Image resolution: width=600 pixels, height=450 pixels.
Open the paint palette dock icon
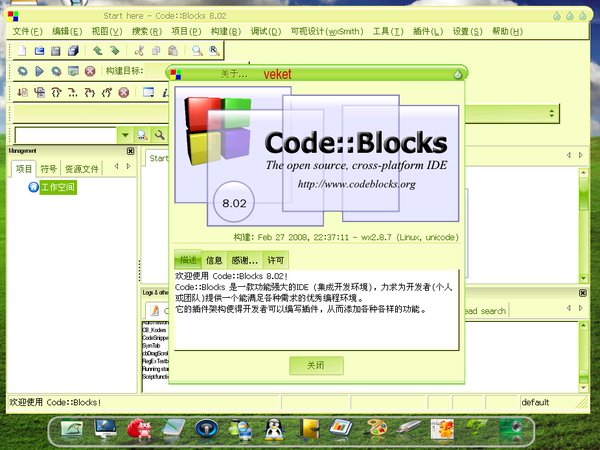377,429
